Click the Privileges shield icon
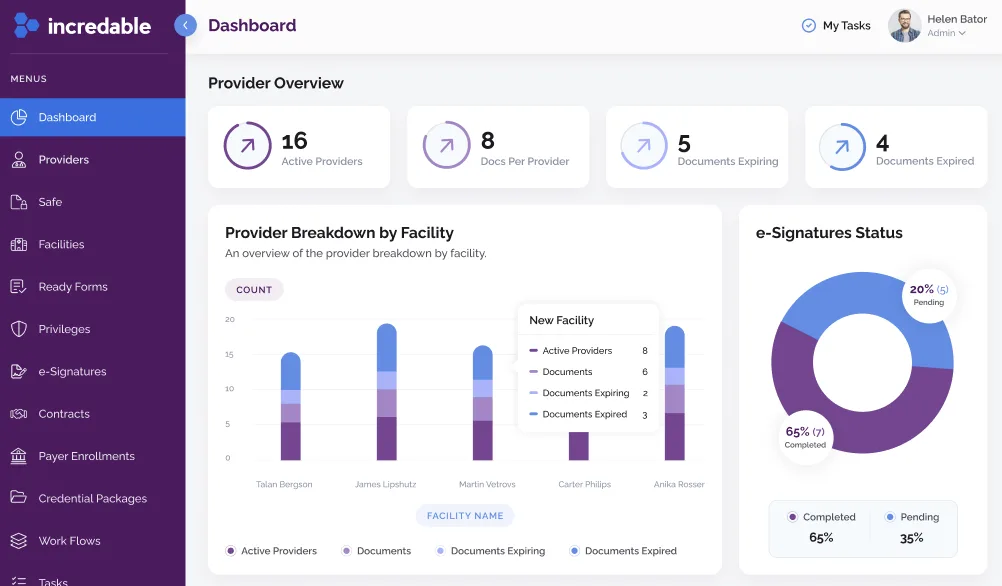1002x586 pixels. pyautogui.click(x=19, y=329)
